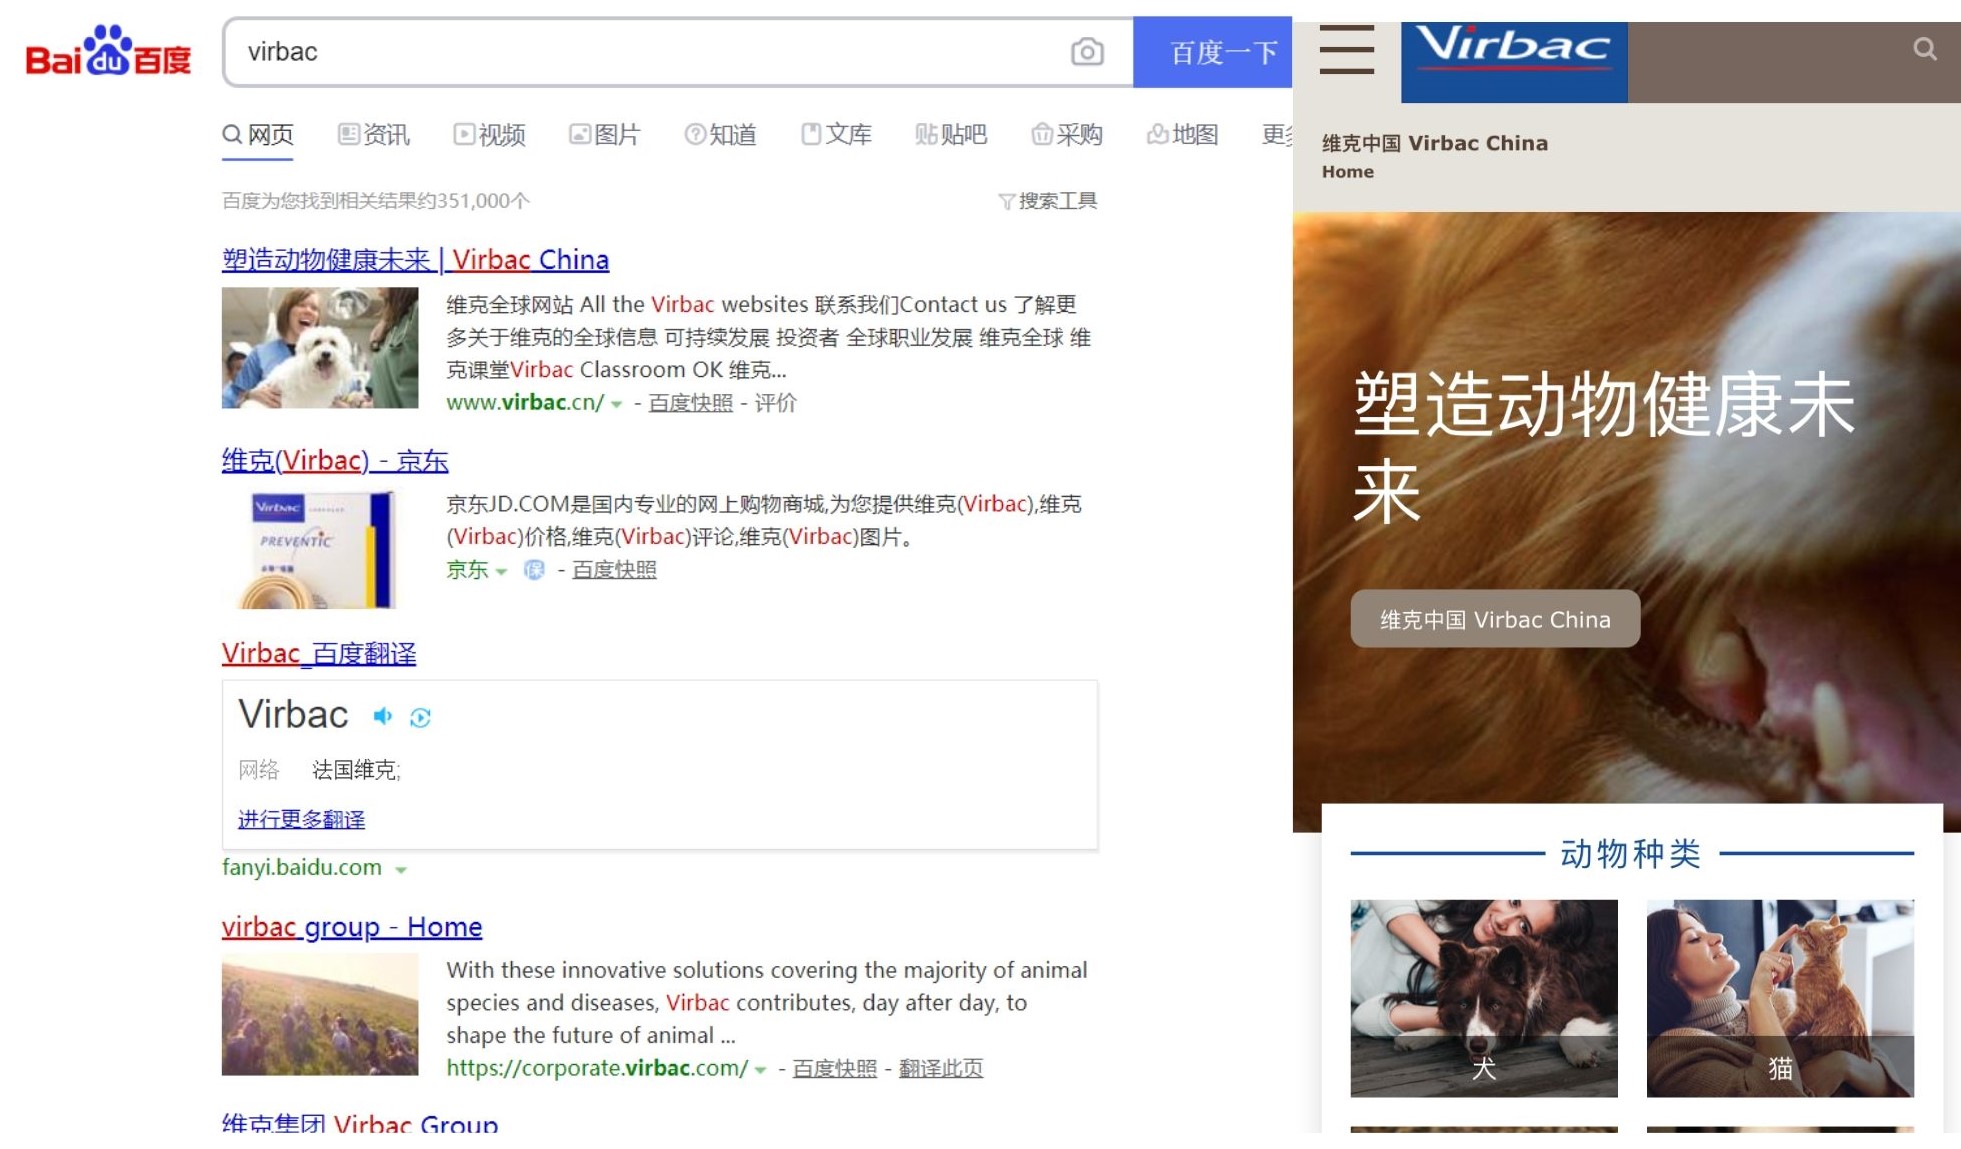Open result 维克集团 Virbac Group
This screenshot has height=1149, width=1961.
[x=360, y=1124]
